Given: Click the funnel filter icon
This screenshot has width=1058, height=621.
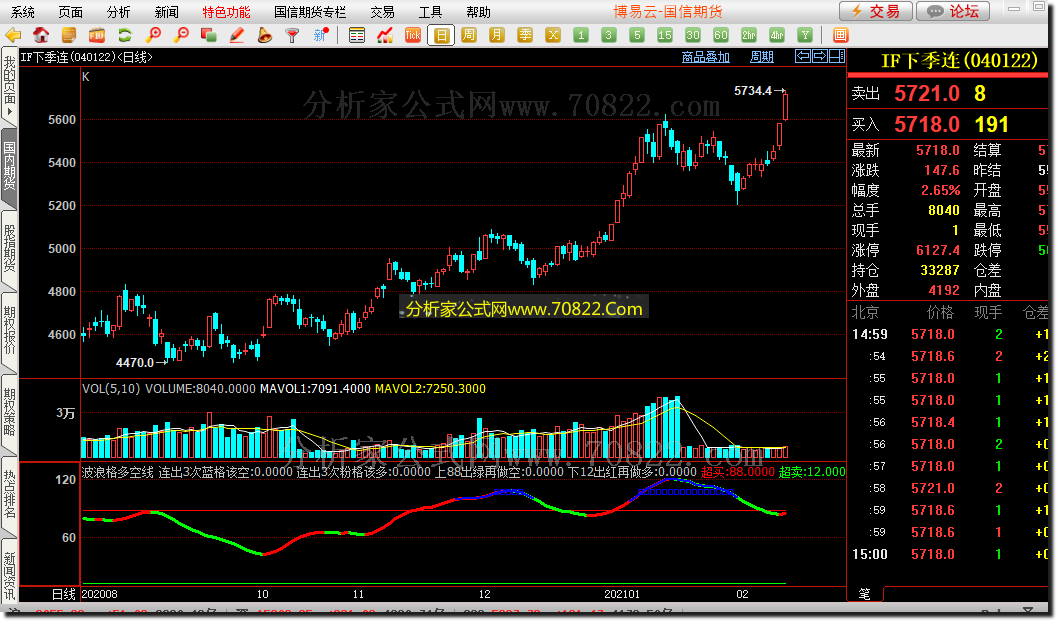Looking at the screenshot, I should tap(292, 35).
